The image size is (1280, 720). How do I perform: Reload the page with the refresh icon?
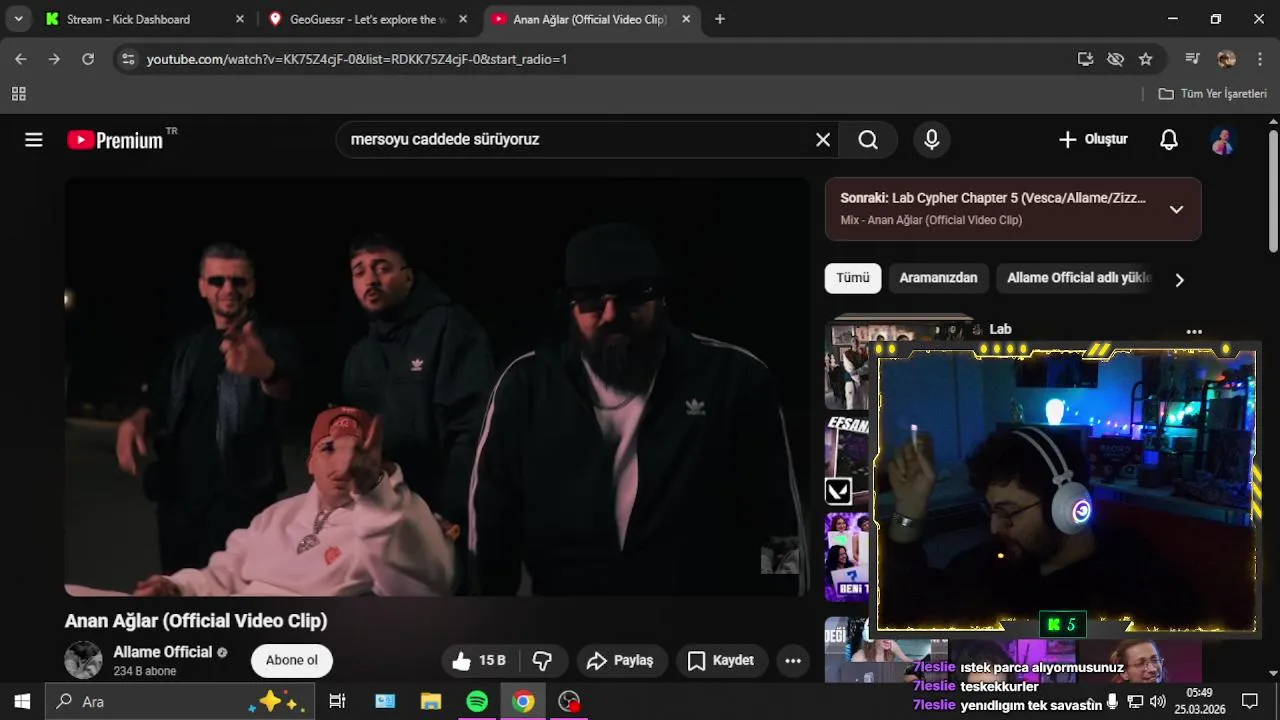coord(88,59)
